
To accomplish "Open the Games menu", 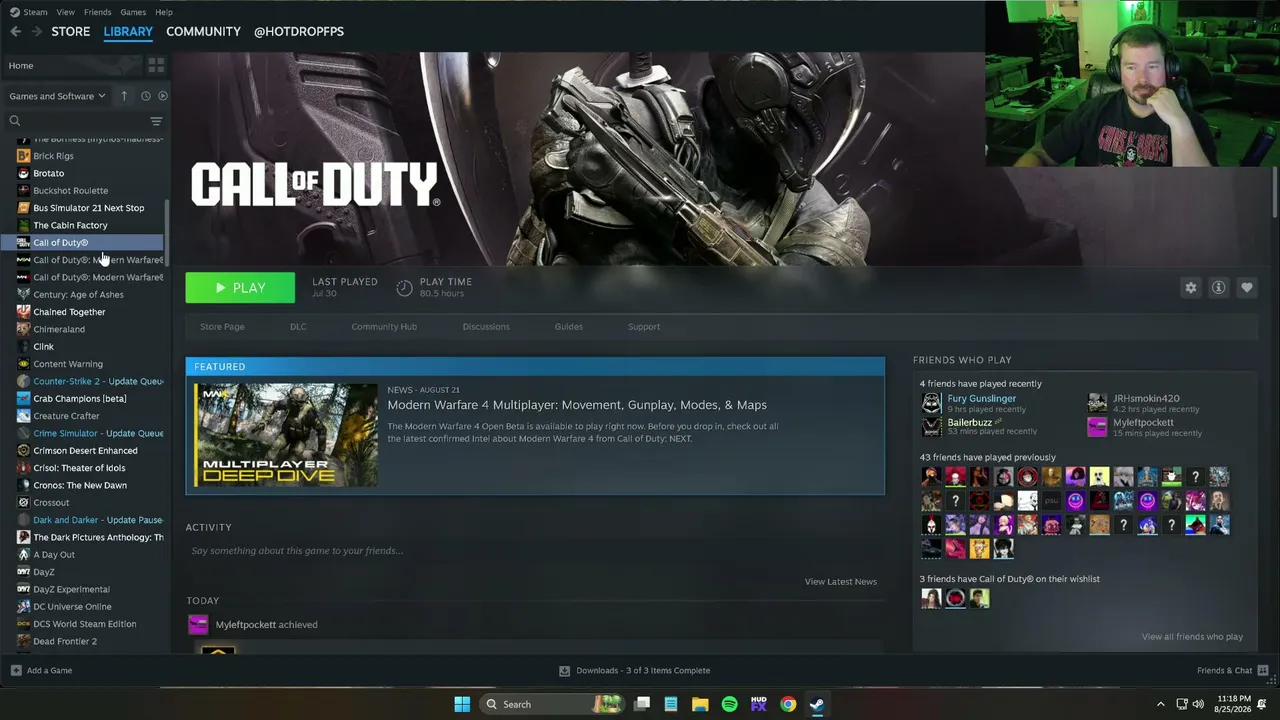I will tap(133, 12).
